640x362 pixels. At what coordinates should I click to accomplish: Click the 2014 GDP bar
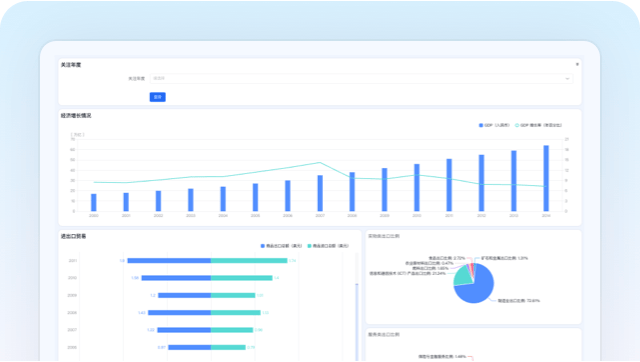(546, 178)
